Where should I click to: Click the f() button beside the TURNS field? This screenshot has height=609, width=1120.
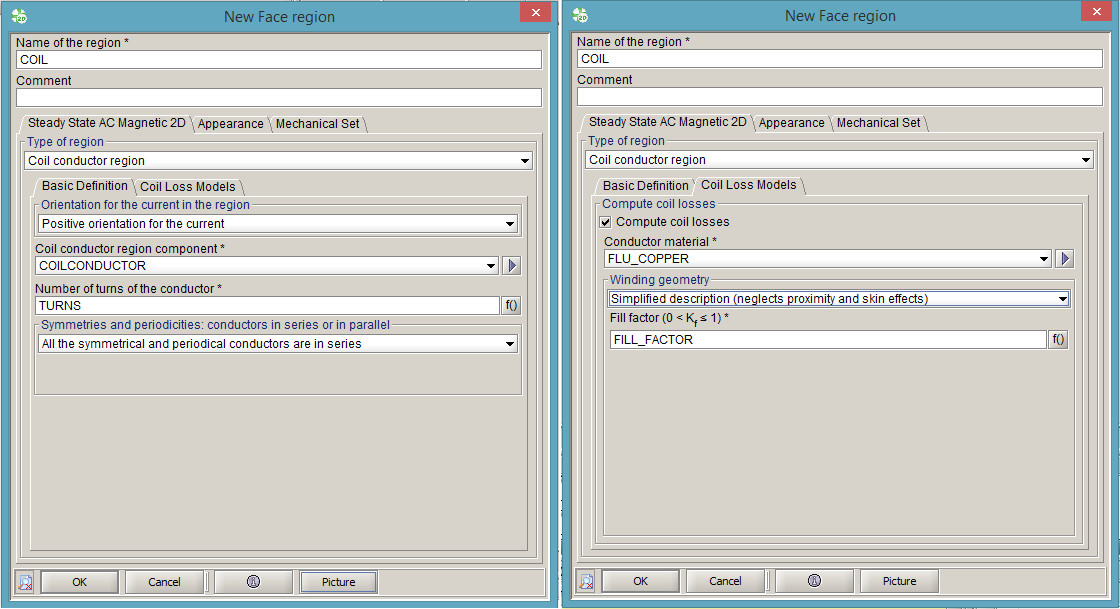pos(511,306)
